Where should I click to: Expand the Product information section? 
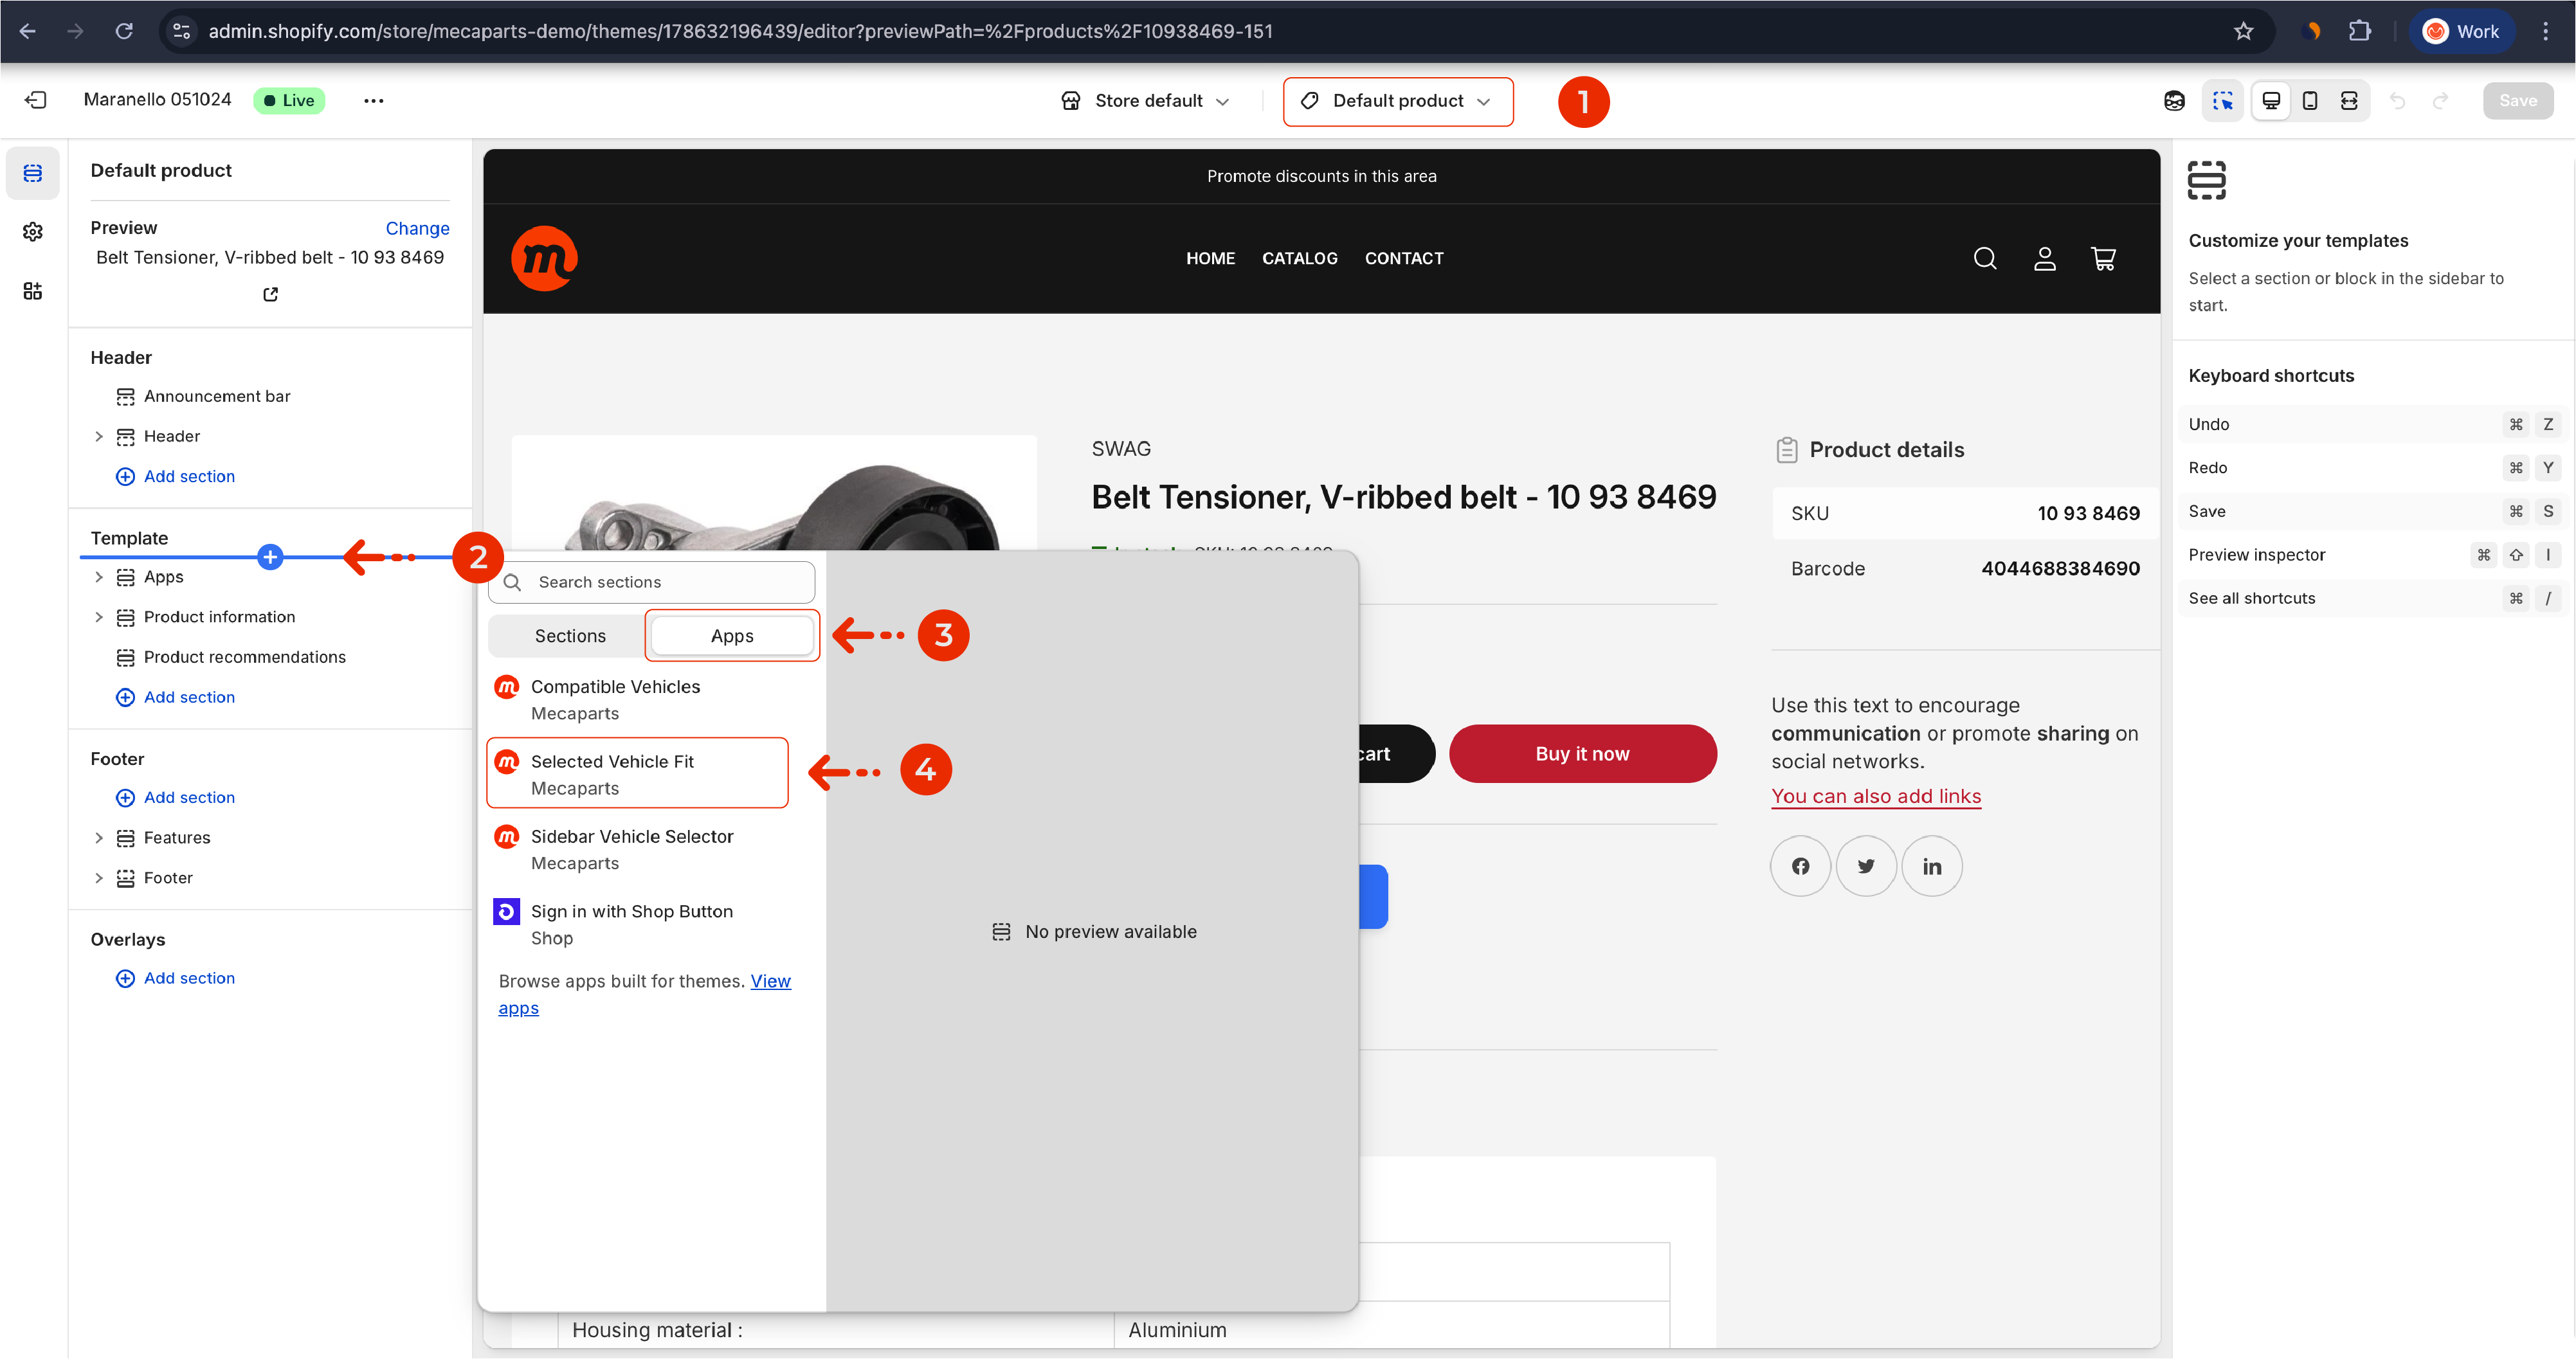(x=98, y=617)
